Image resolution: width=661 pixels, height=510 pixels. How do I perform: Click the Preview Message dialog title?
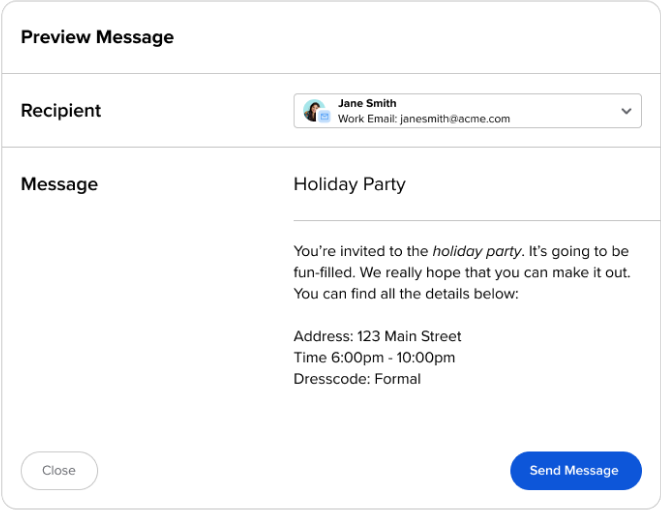(x=97, y=37)
